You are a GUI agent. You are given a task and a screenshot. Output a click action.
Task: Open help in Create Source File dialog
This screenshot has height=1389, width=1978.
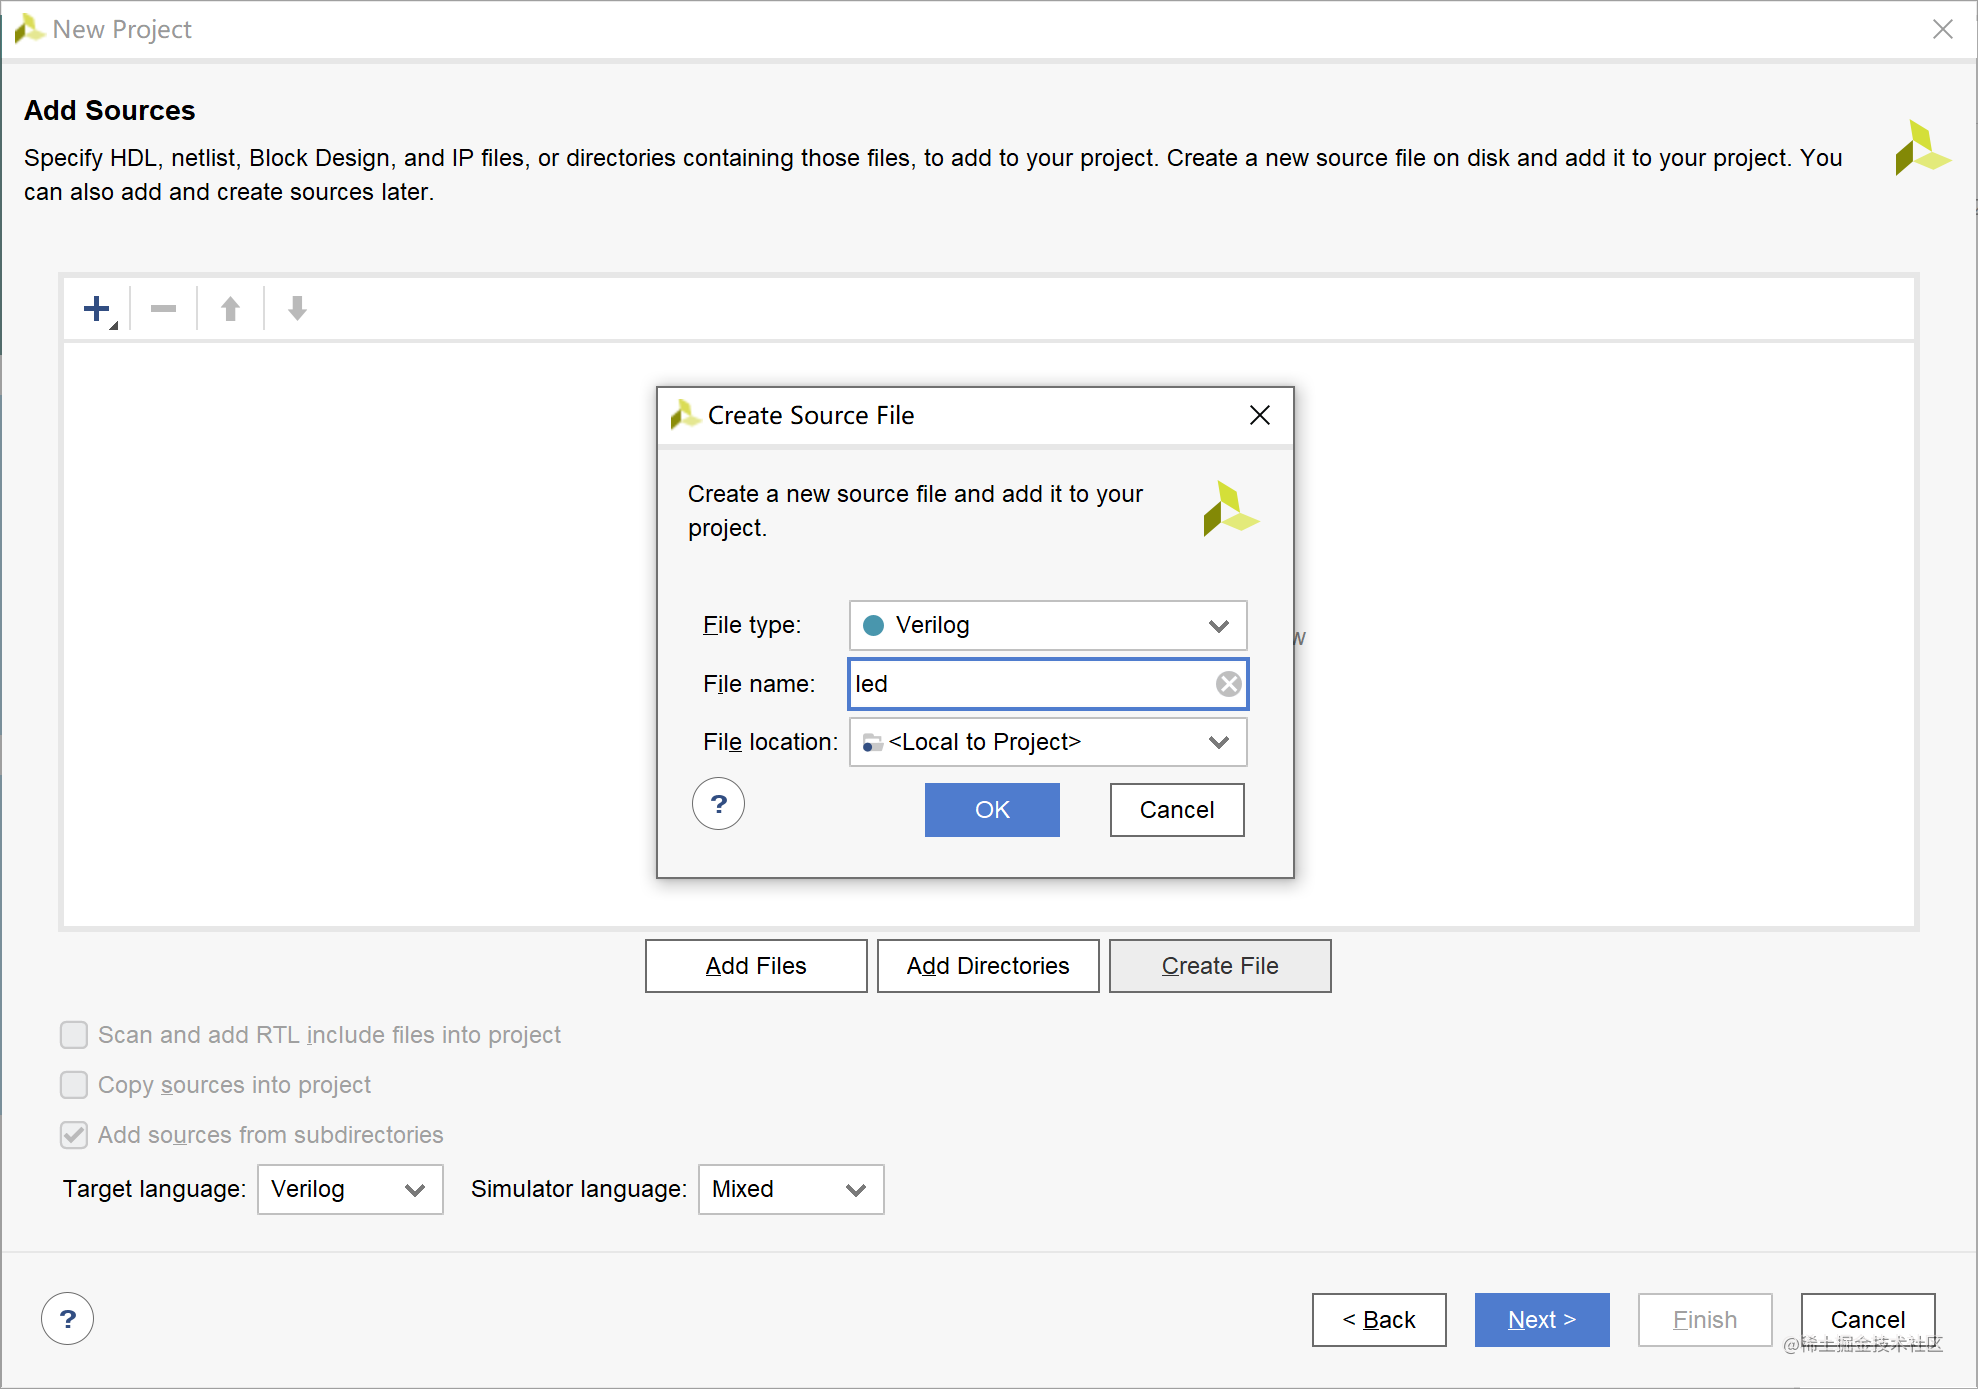[x=718, y=804]
